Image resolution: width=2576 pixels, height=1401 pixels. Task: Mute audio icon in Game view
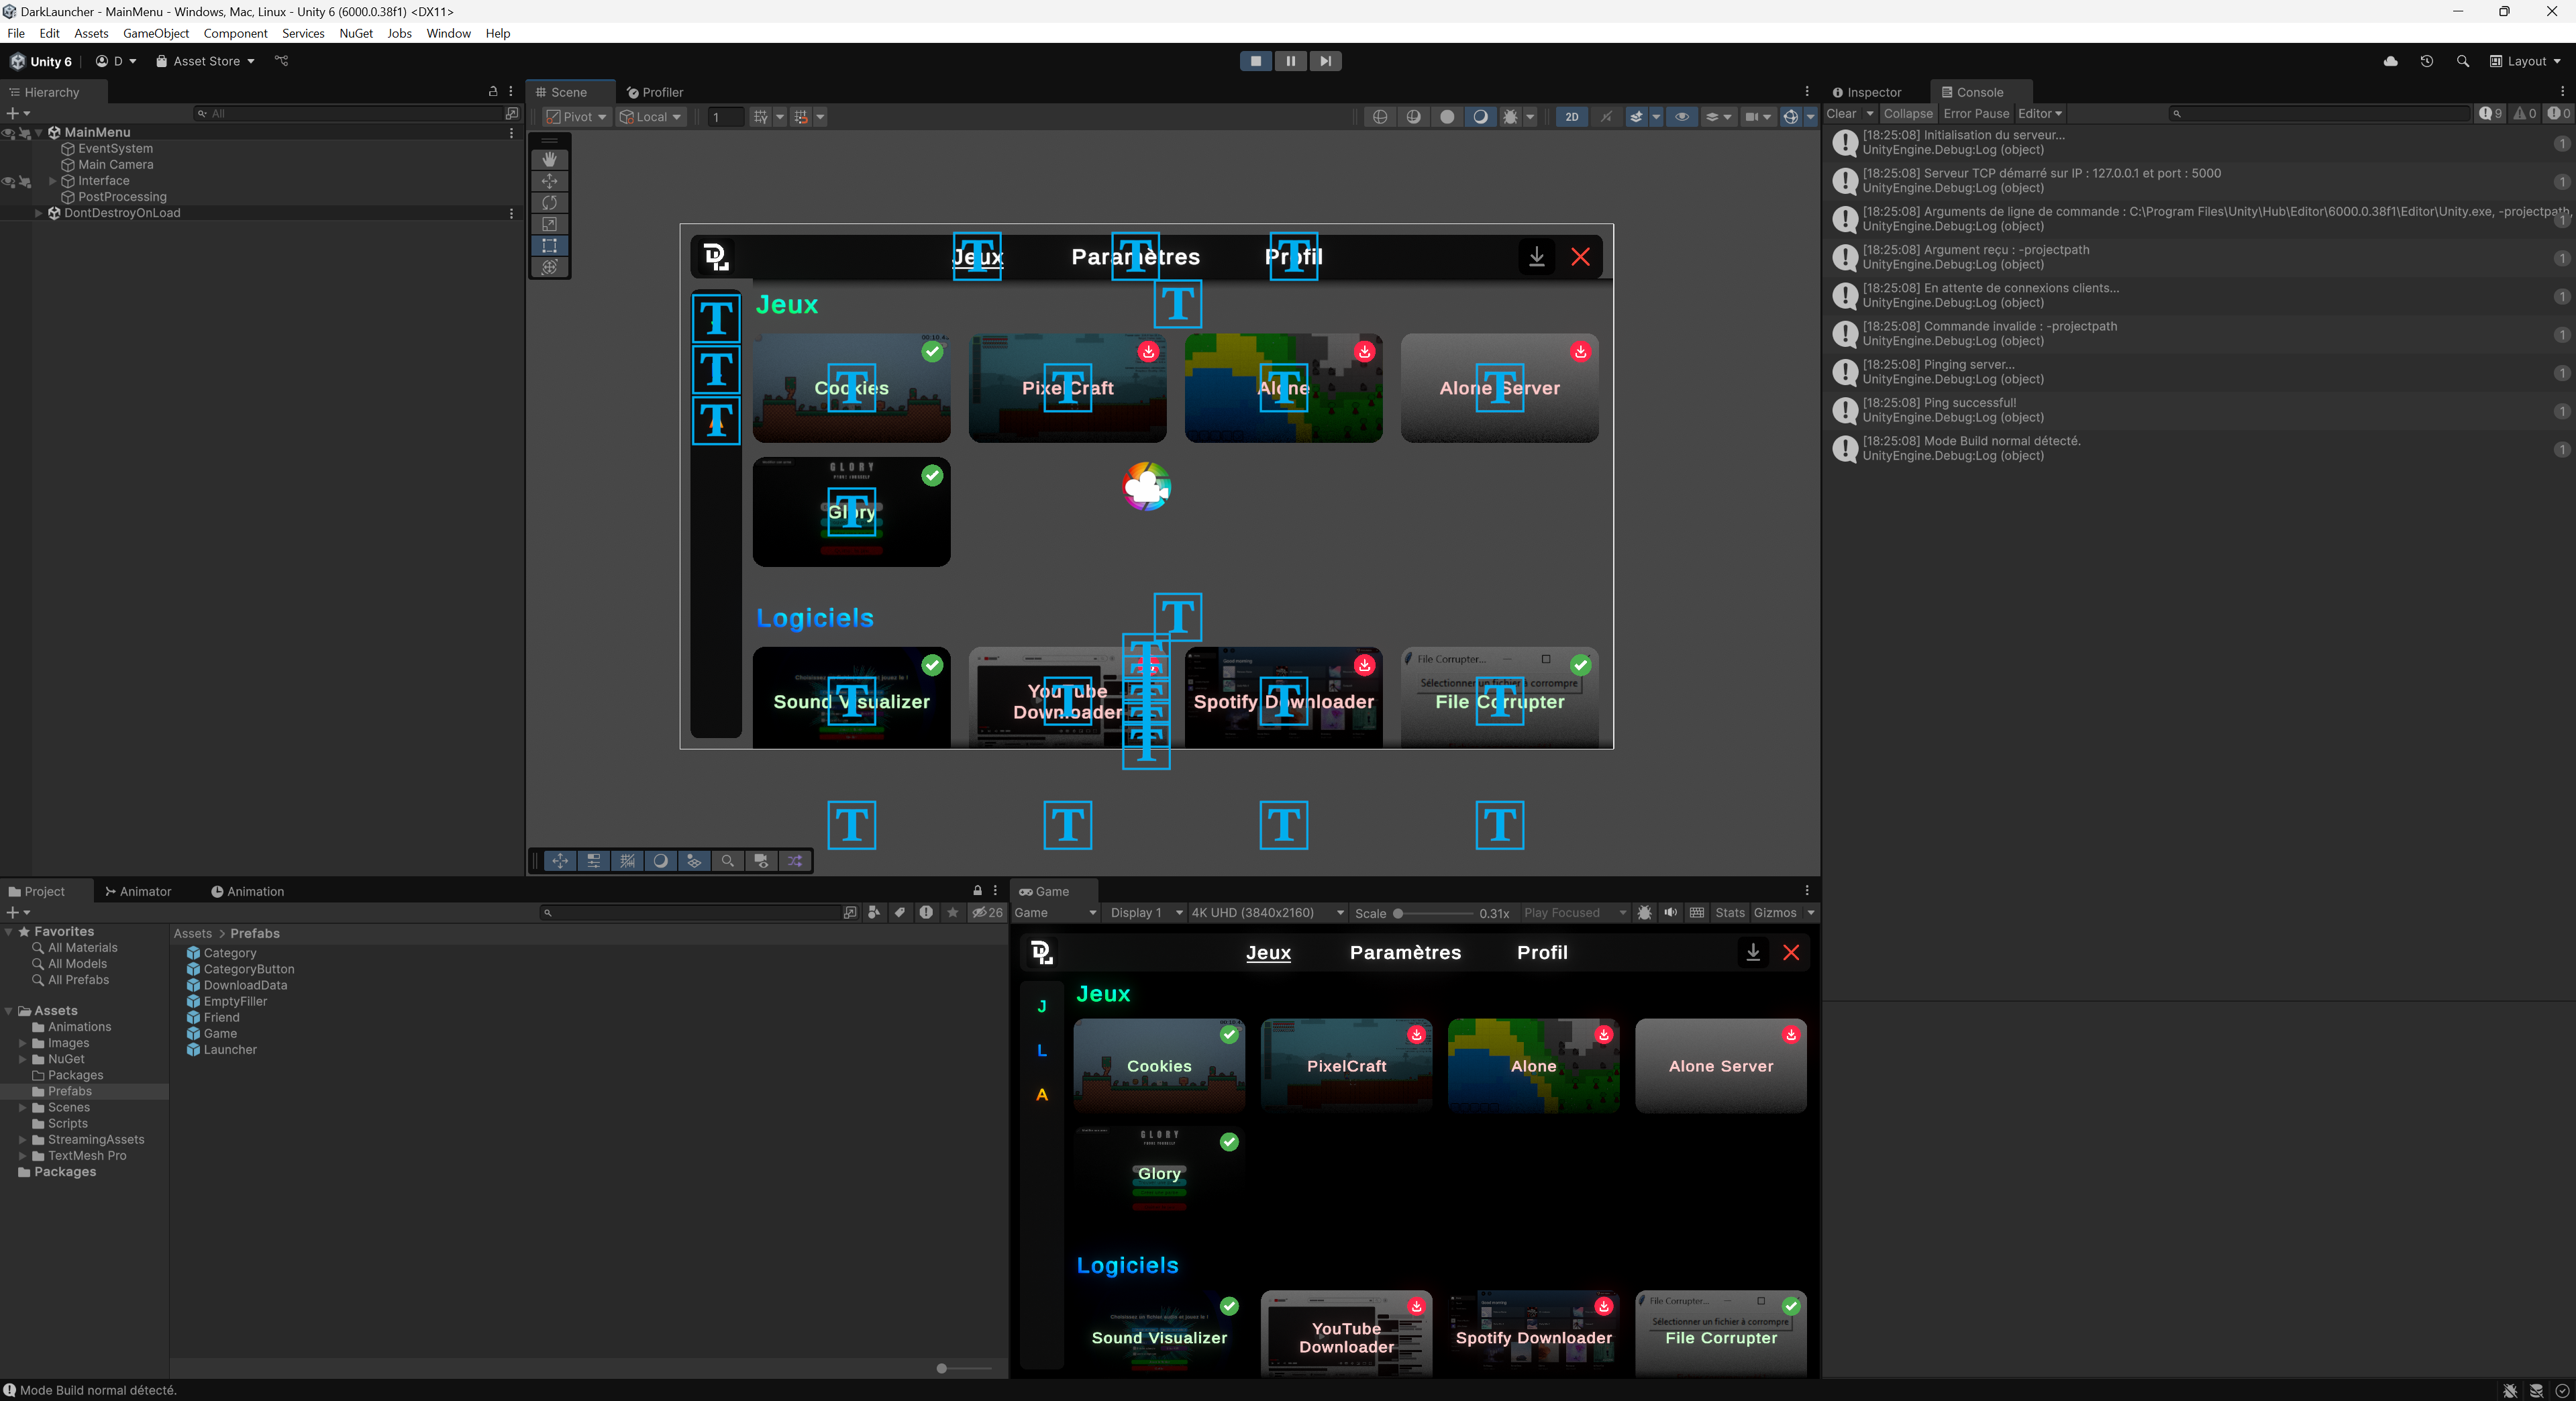(x=1670, y=913)
